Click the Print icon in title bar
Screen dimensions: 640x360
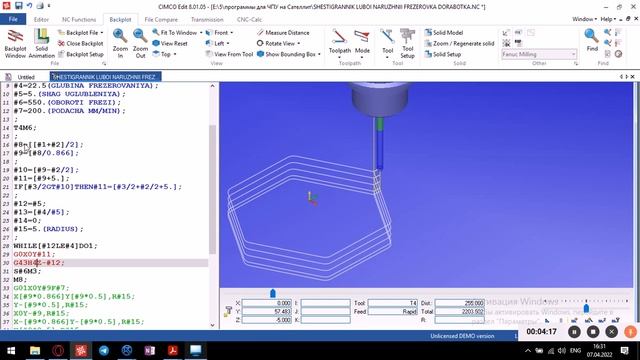coord(40,6)
